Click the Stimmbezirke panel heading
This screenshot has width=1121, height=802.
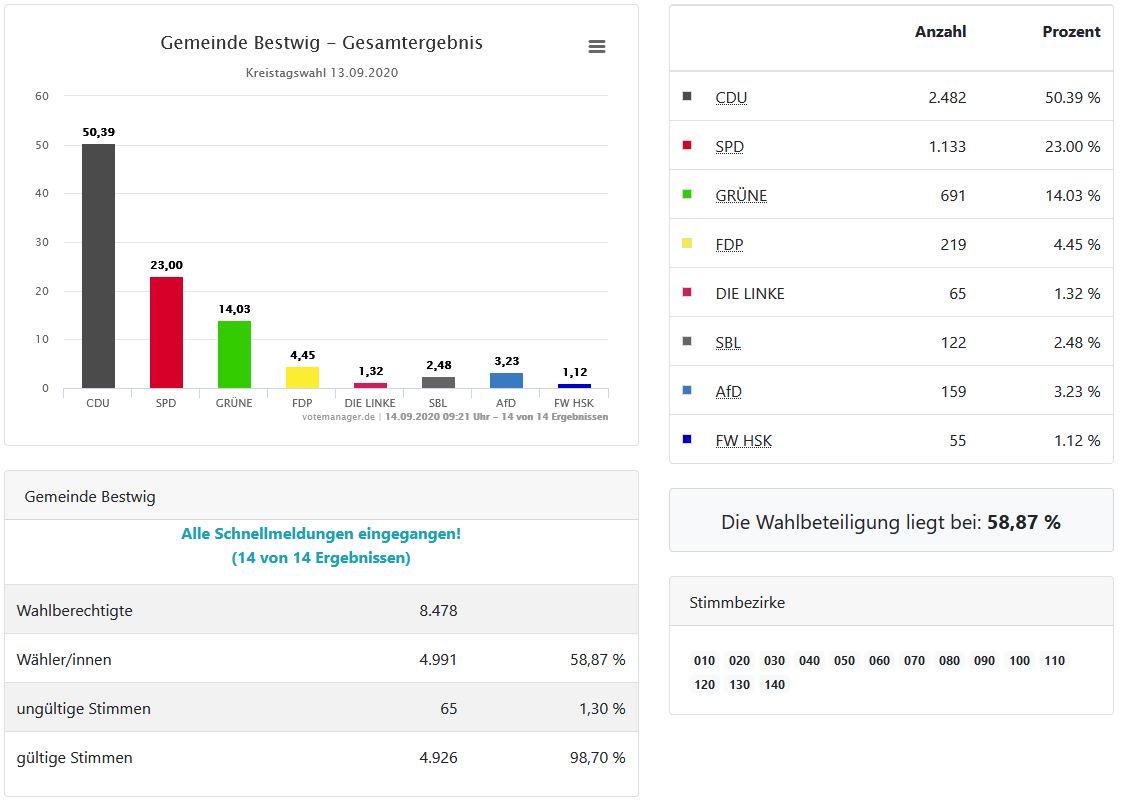737,603
